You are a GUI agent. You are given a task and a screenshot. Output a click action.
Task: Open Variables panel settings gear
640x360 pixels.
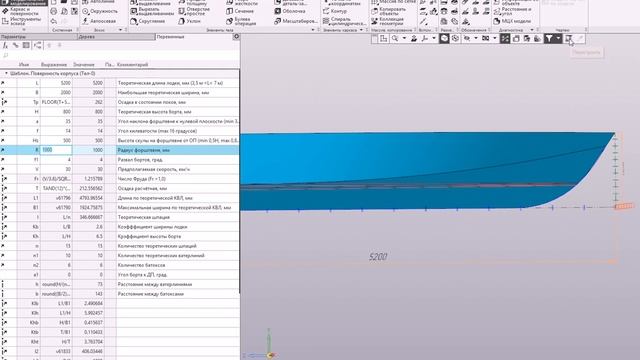(236, 37)
